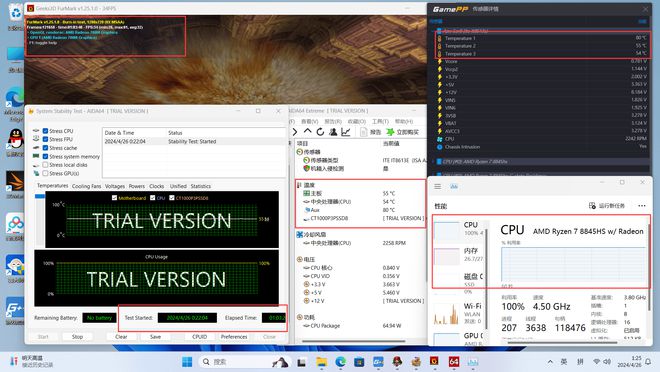Viewport: 660px width, 372px height.
Task: Click the report page icon in AIDA64 toolbar
Action: 364,132
